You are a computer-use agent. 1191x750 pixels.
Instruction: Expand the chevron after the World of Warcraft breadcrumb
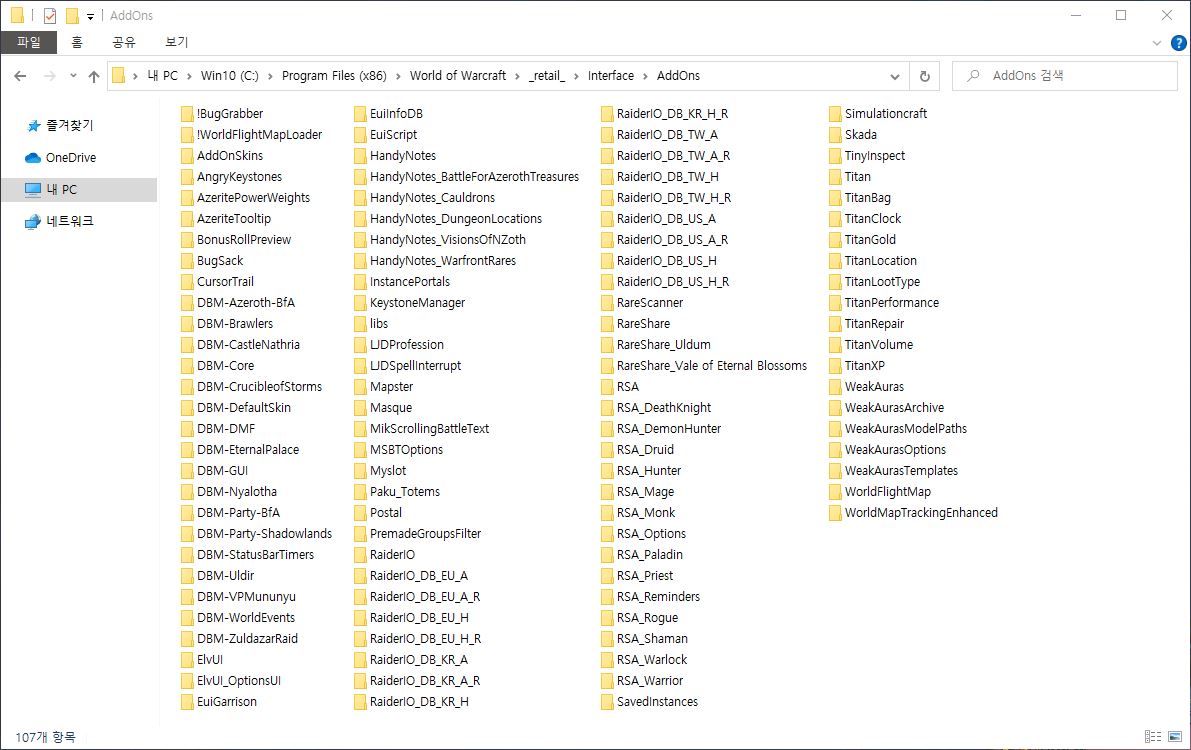coord(518,76)
